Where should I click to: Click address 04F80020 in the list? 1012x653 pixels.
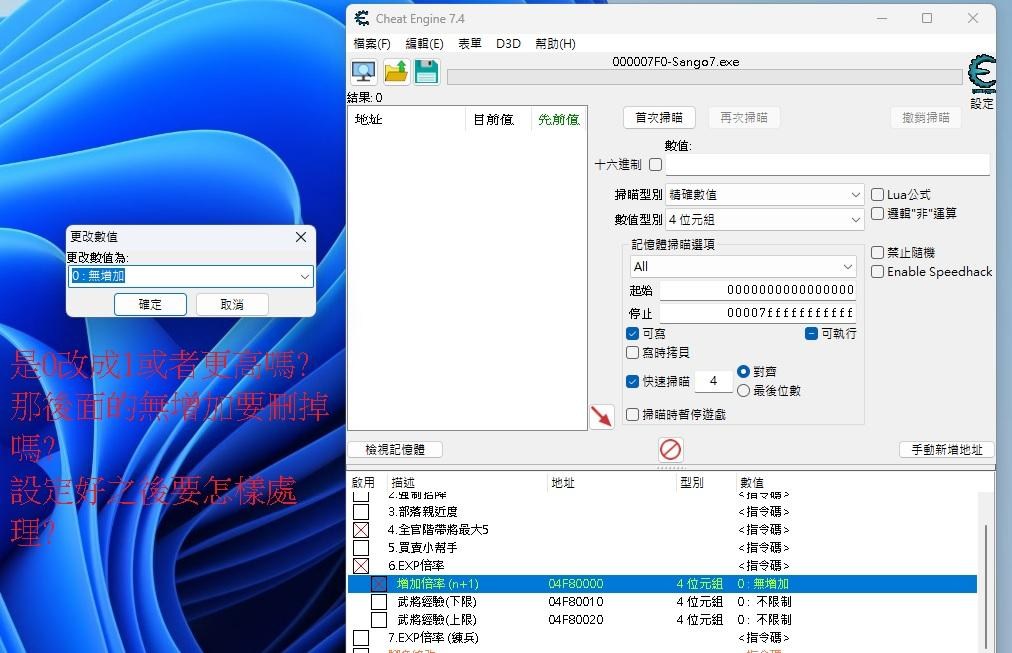tap(576, 620)
